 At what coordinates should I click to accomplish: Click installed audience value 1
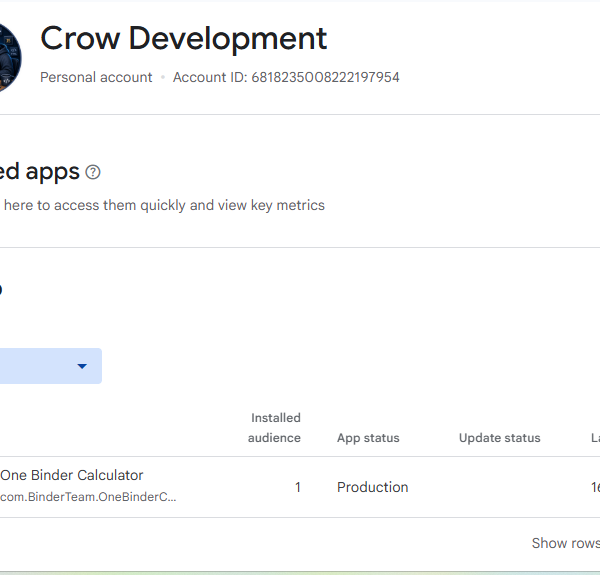coord(298,487)
